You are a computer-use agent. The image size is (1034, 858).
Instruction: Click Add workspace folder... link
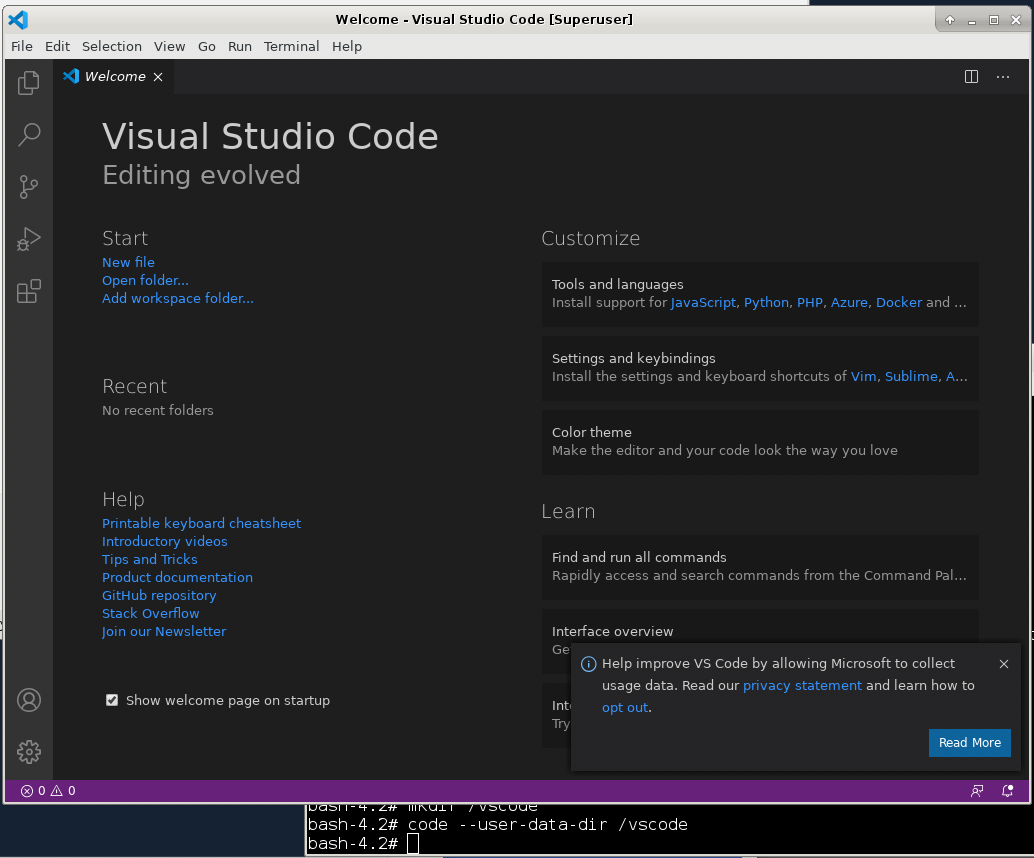tap(177, 298)
